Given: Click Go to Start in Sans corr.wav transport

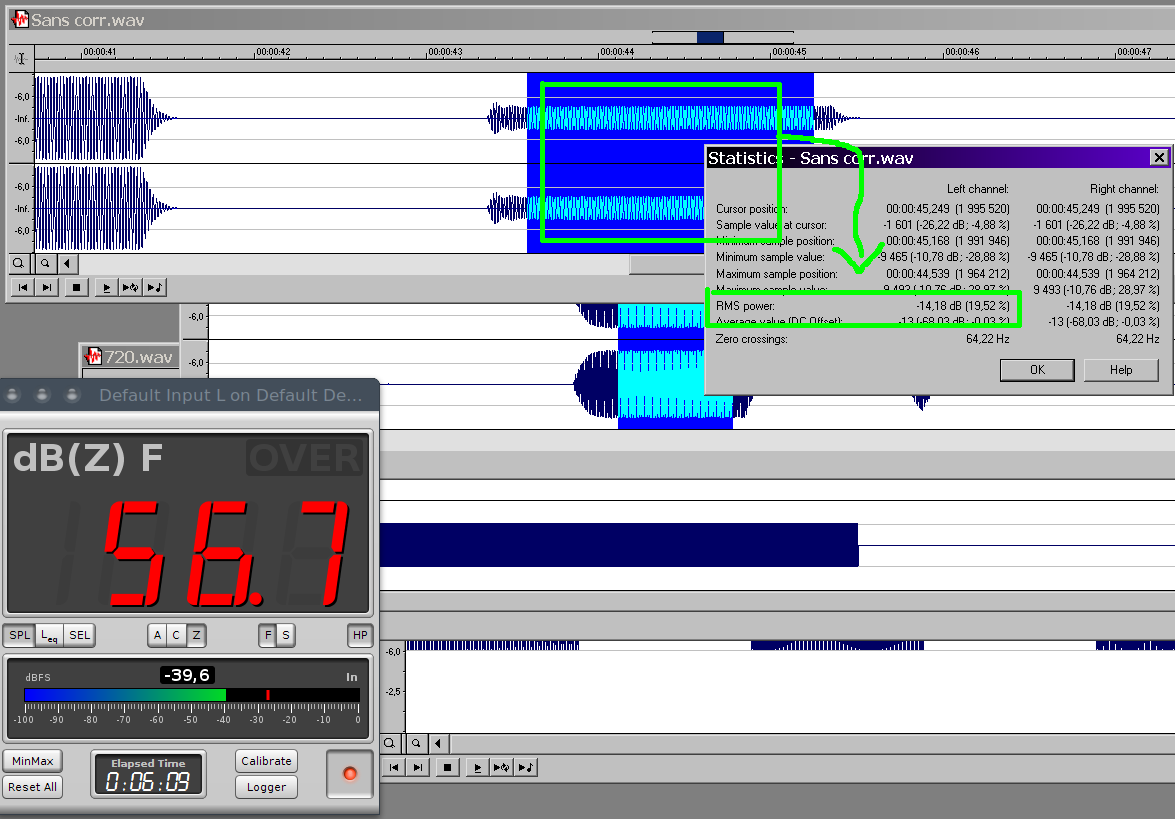Looking at the screenshot, I should tap(20, 288).
